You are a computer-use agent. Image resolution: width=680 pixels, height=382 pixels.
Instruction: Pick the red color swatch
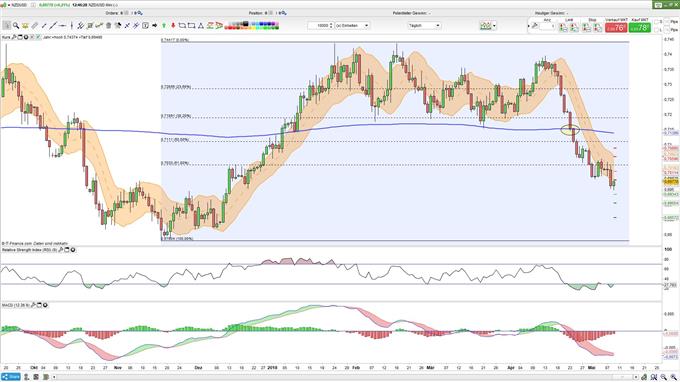(230, 28)
